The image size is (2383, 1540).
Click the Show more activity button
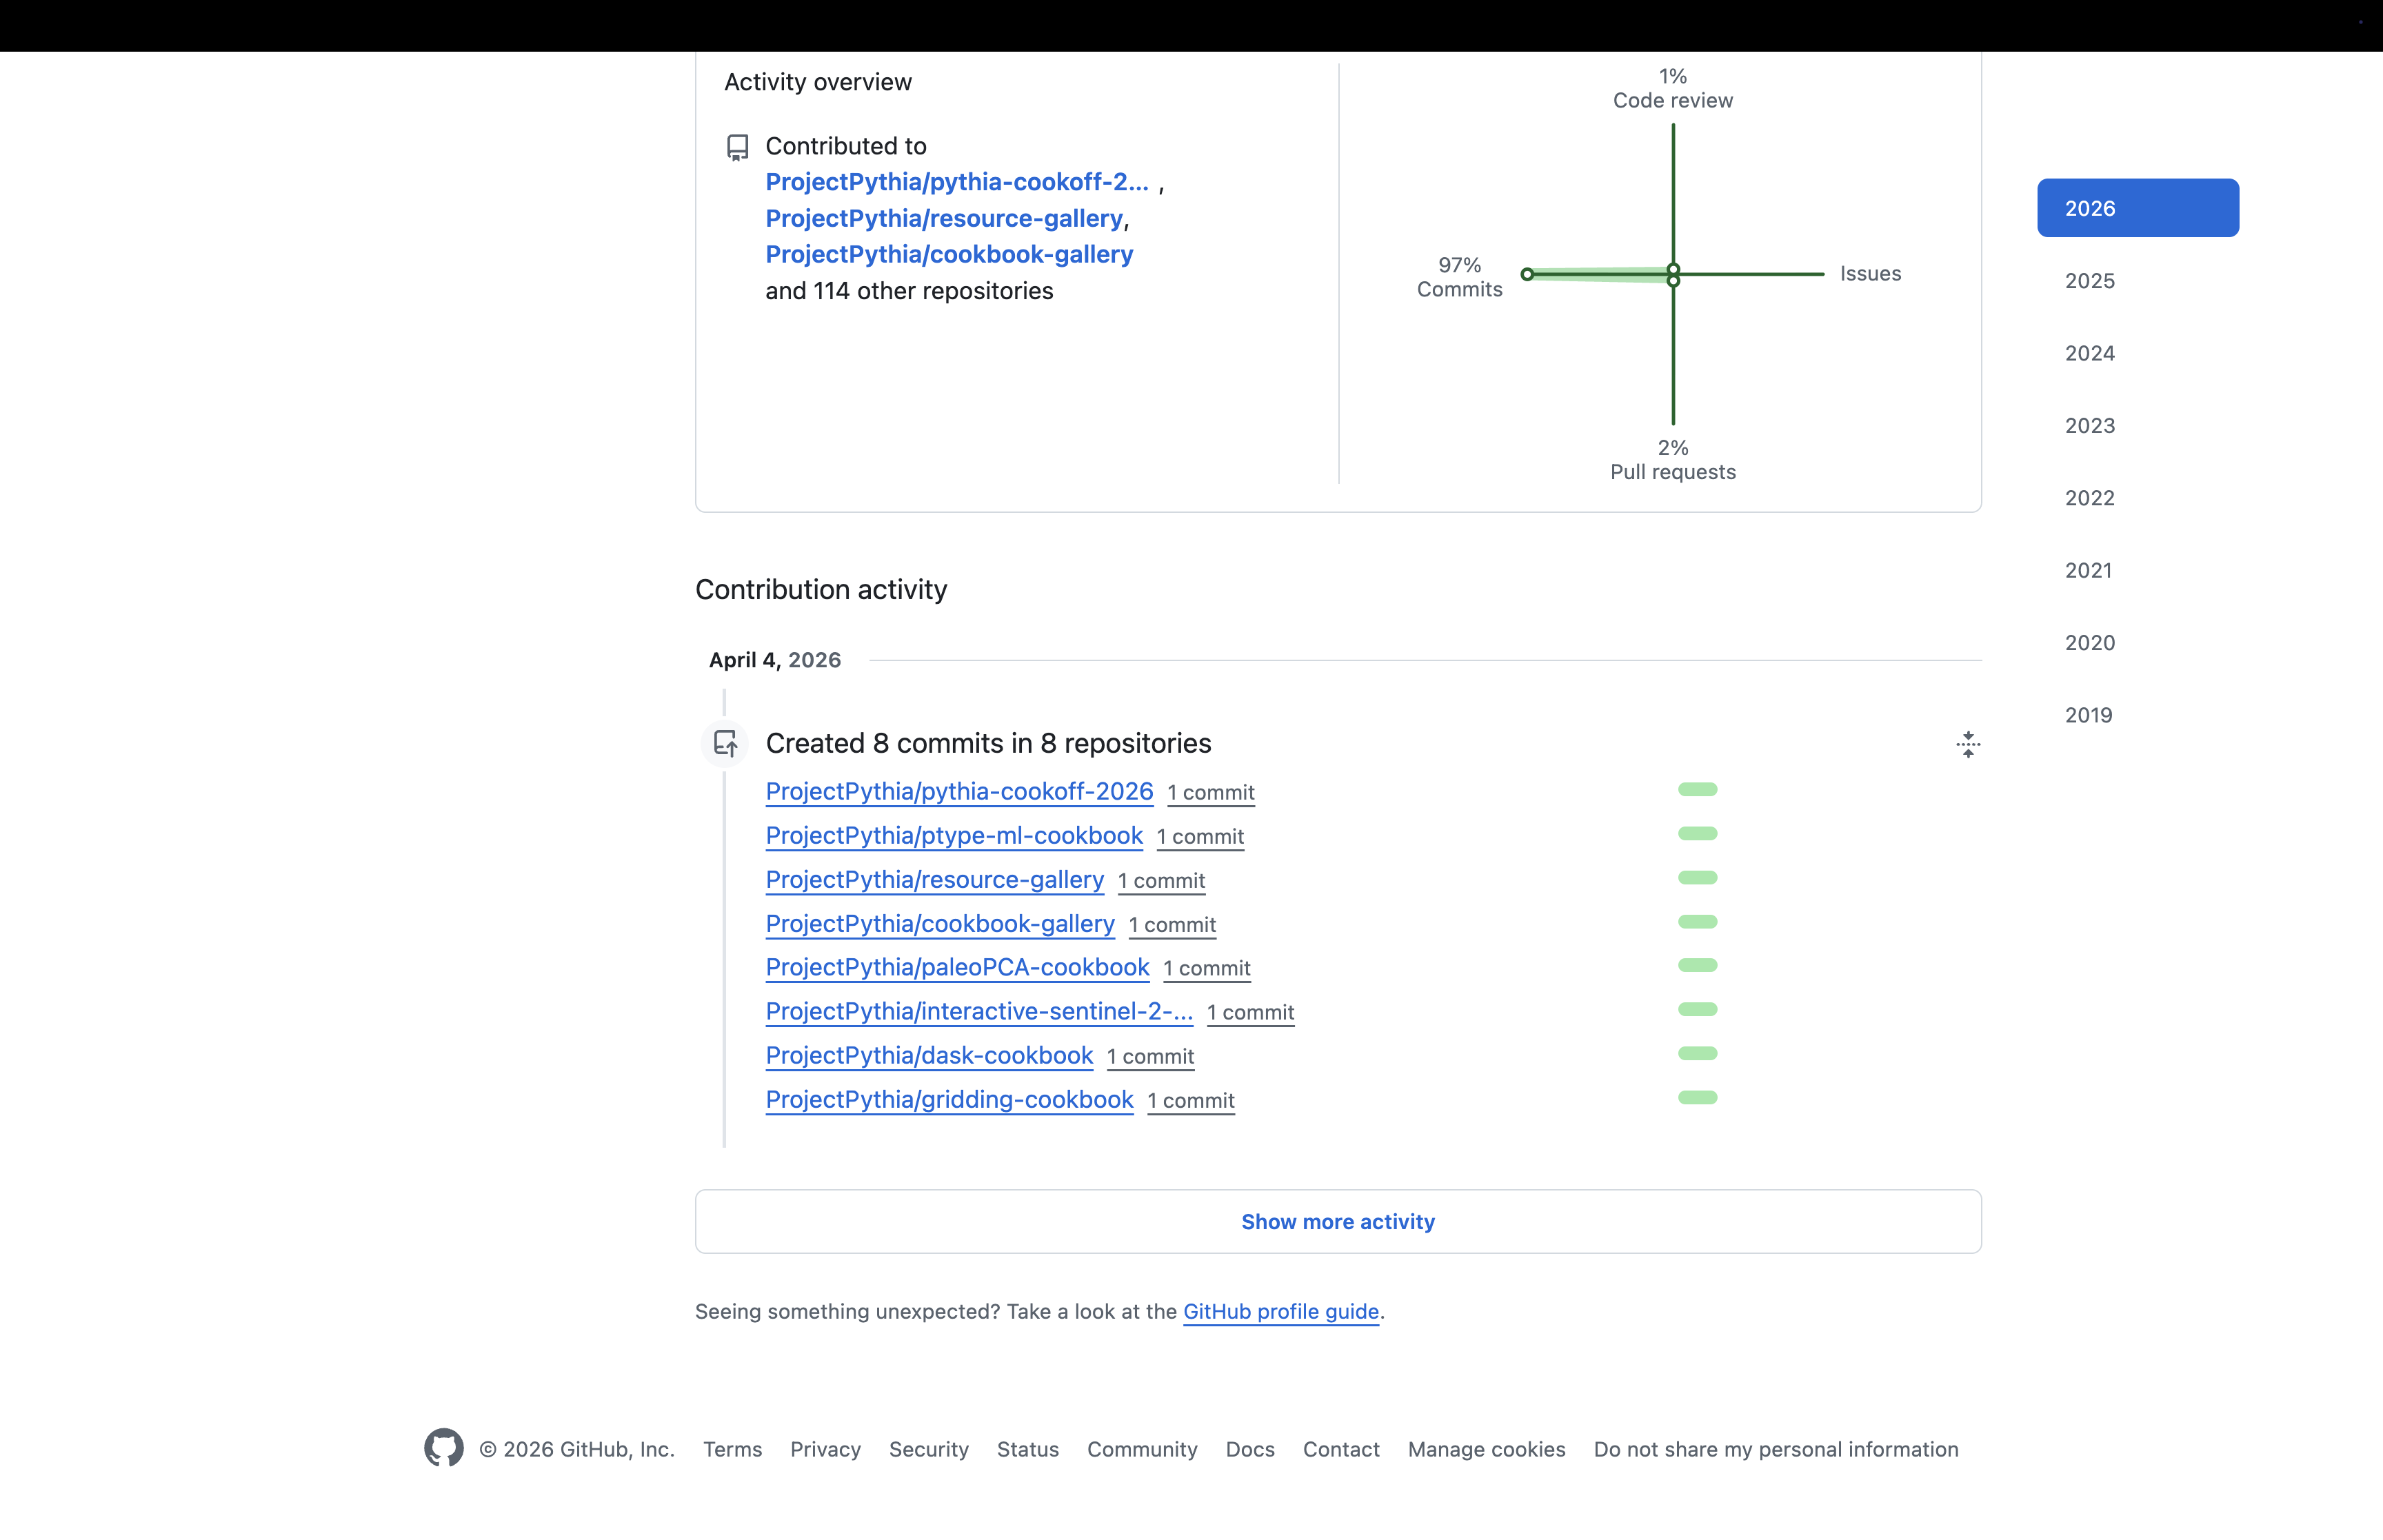(x=1338, y=1221)
